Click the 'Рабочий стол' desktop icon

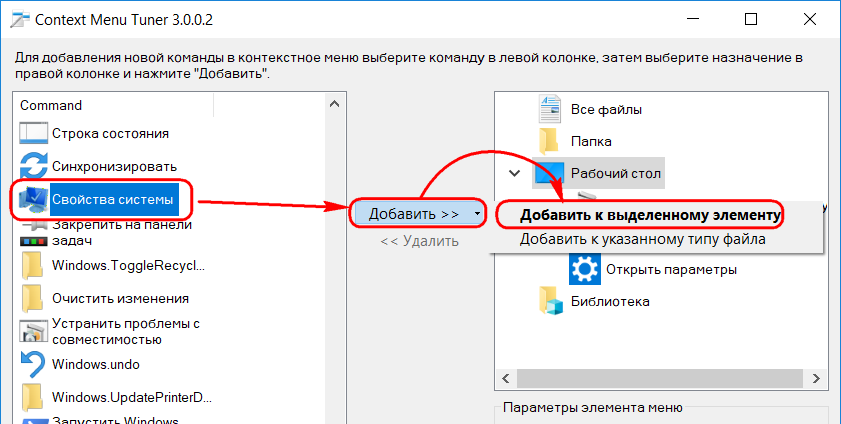549,173
